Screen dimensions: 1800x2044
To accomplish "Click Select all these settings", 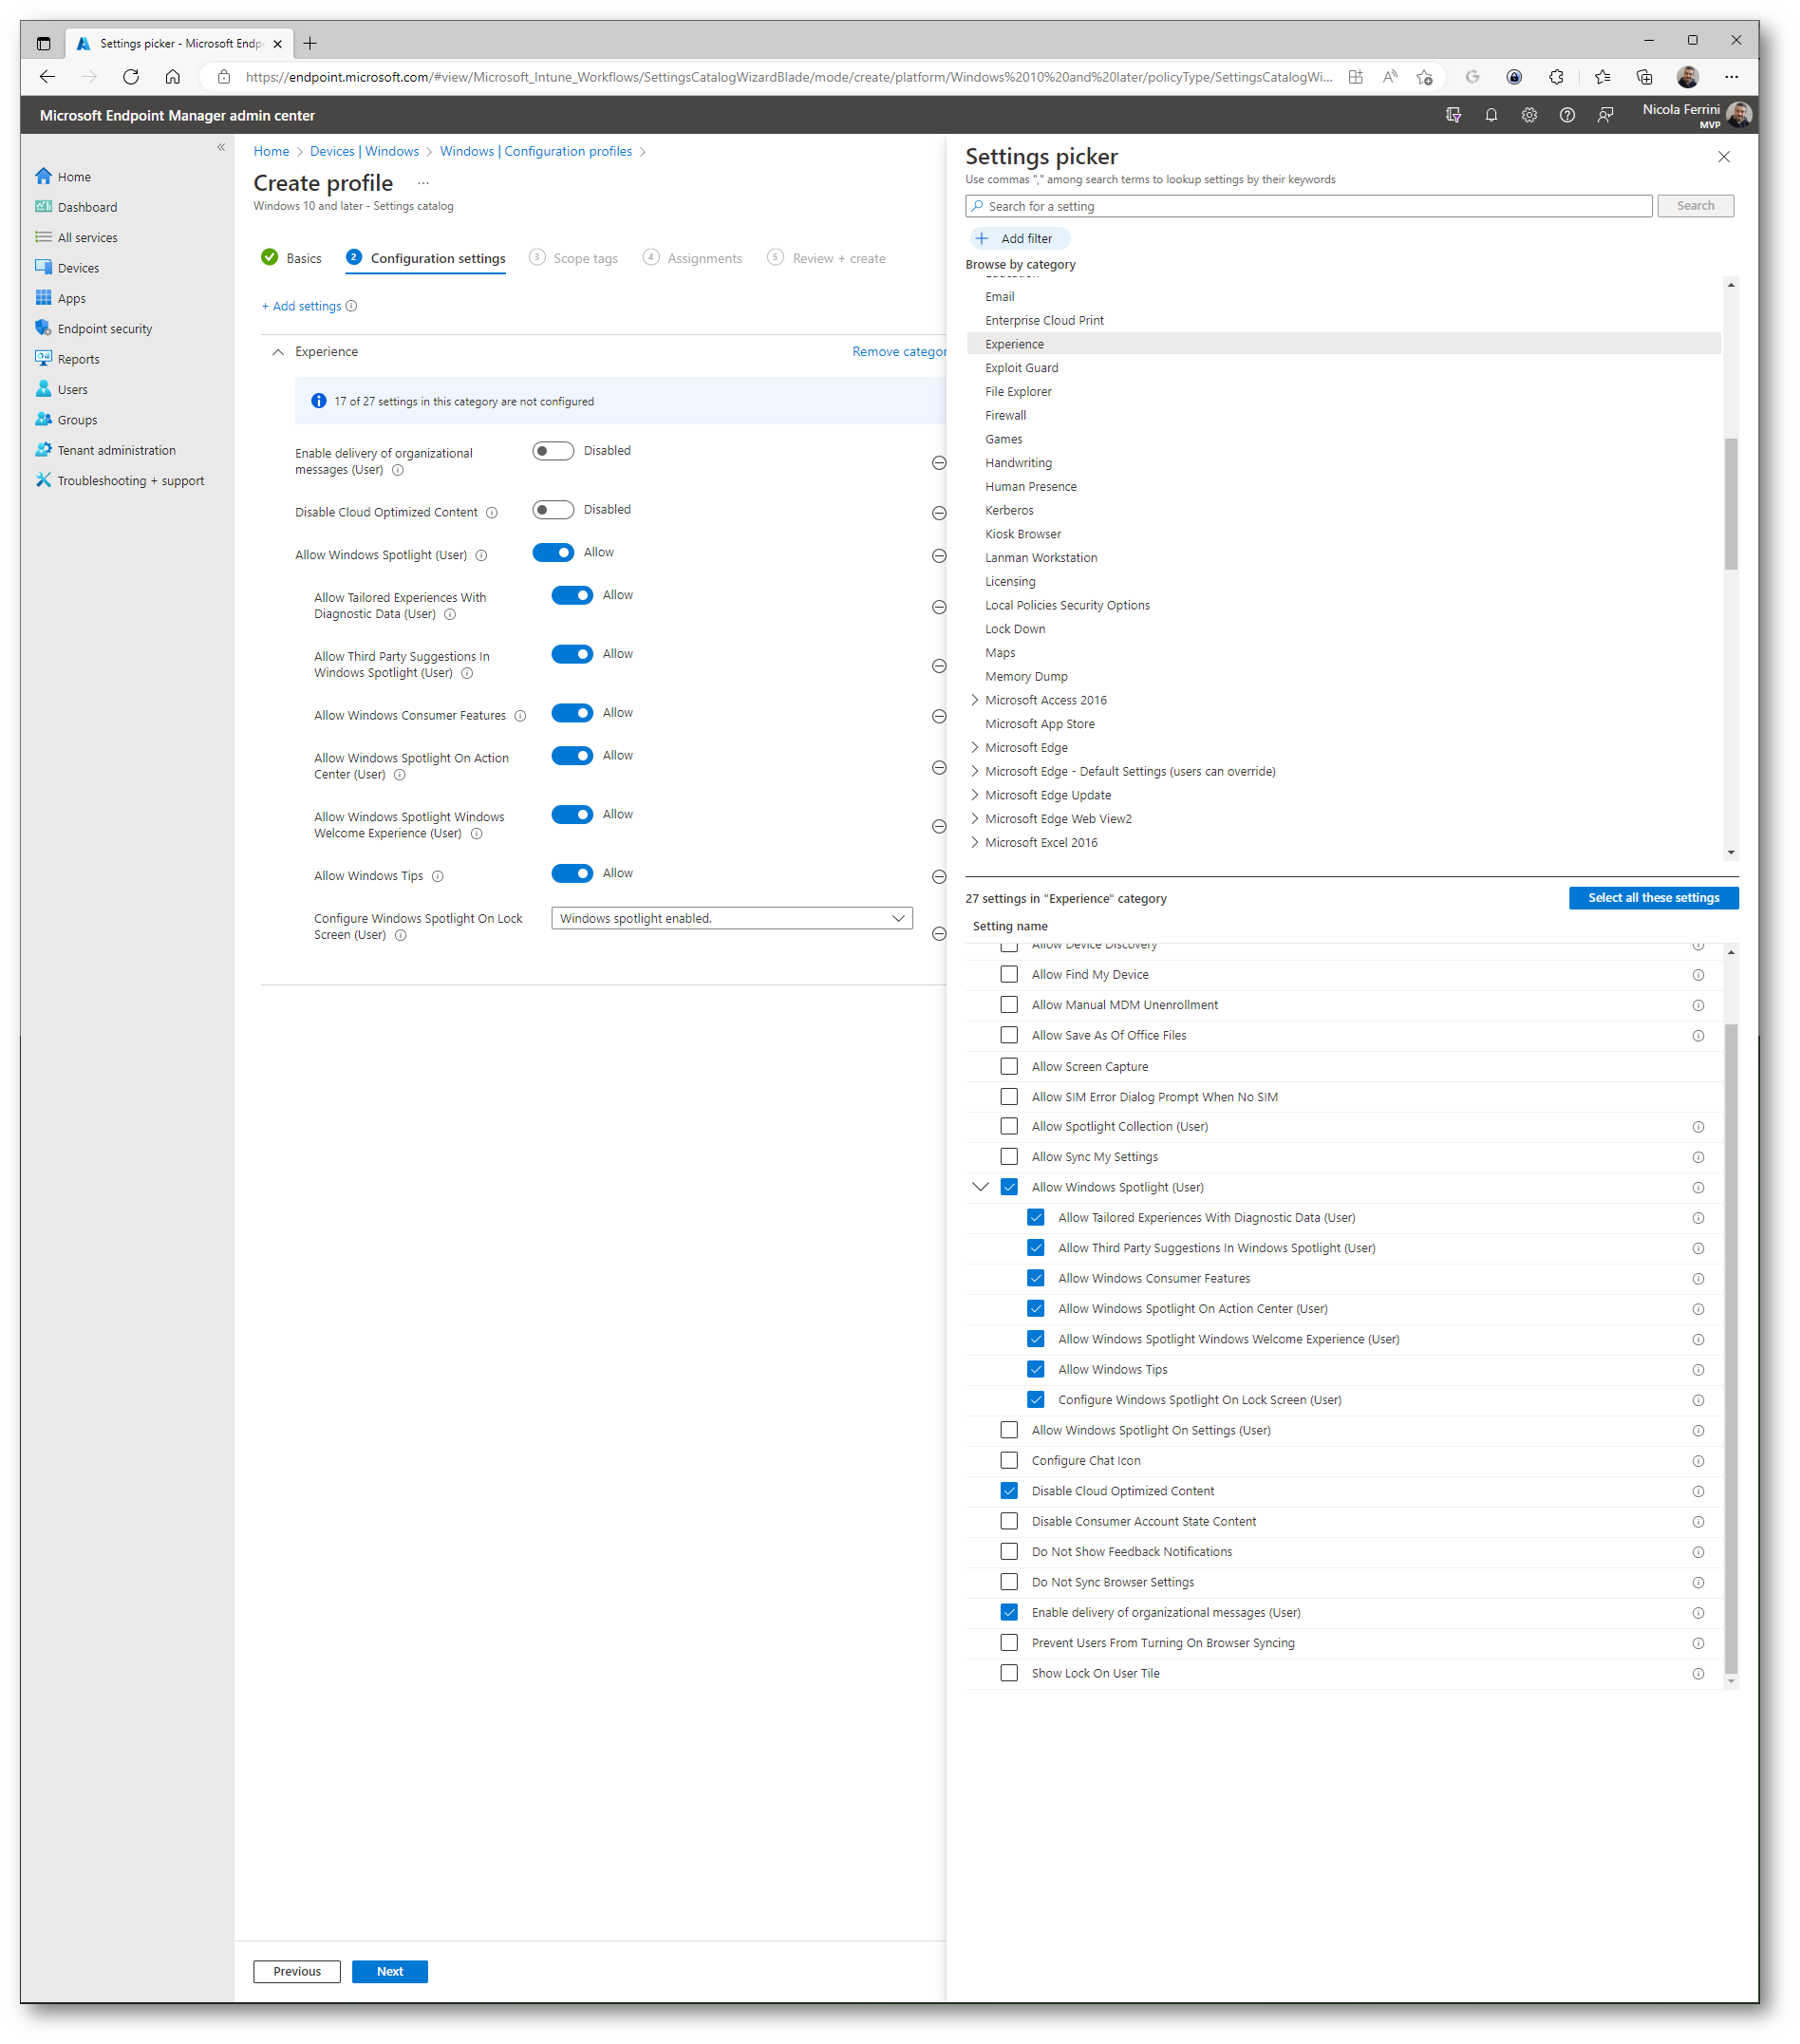I will click(x=1653, y=898).
